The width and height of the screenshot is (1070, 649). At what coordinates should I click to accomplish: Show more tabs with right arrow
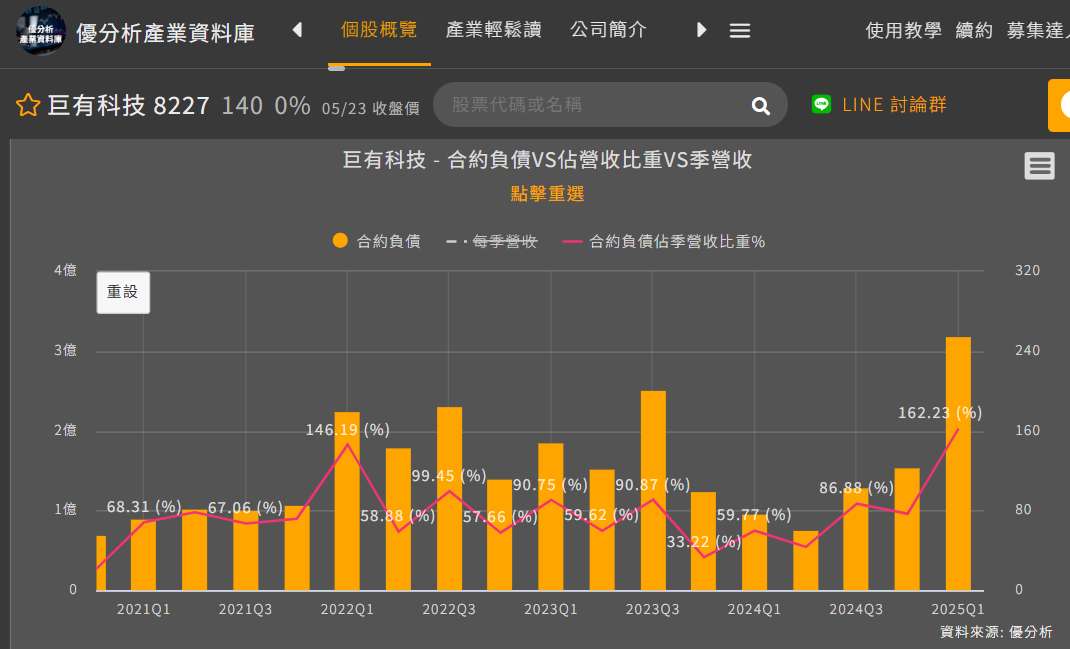[701, 30]
